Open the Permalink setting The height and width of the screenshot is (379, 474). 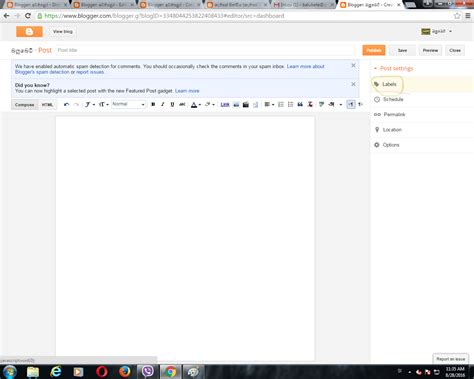click(x=423, y=114)
